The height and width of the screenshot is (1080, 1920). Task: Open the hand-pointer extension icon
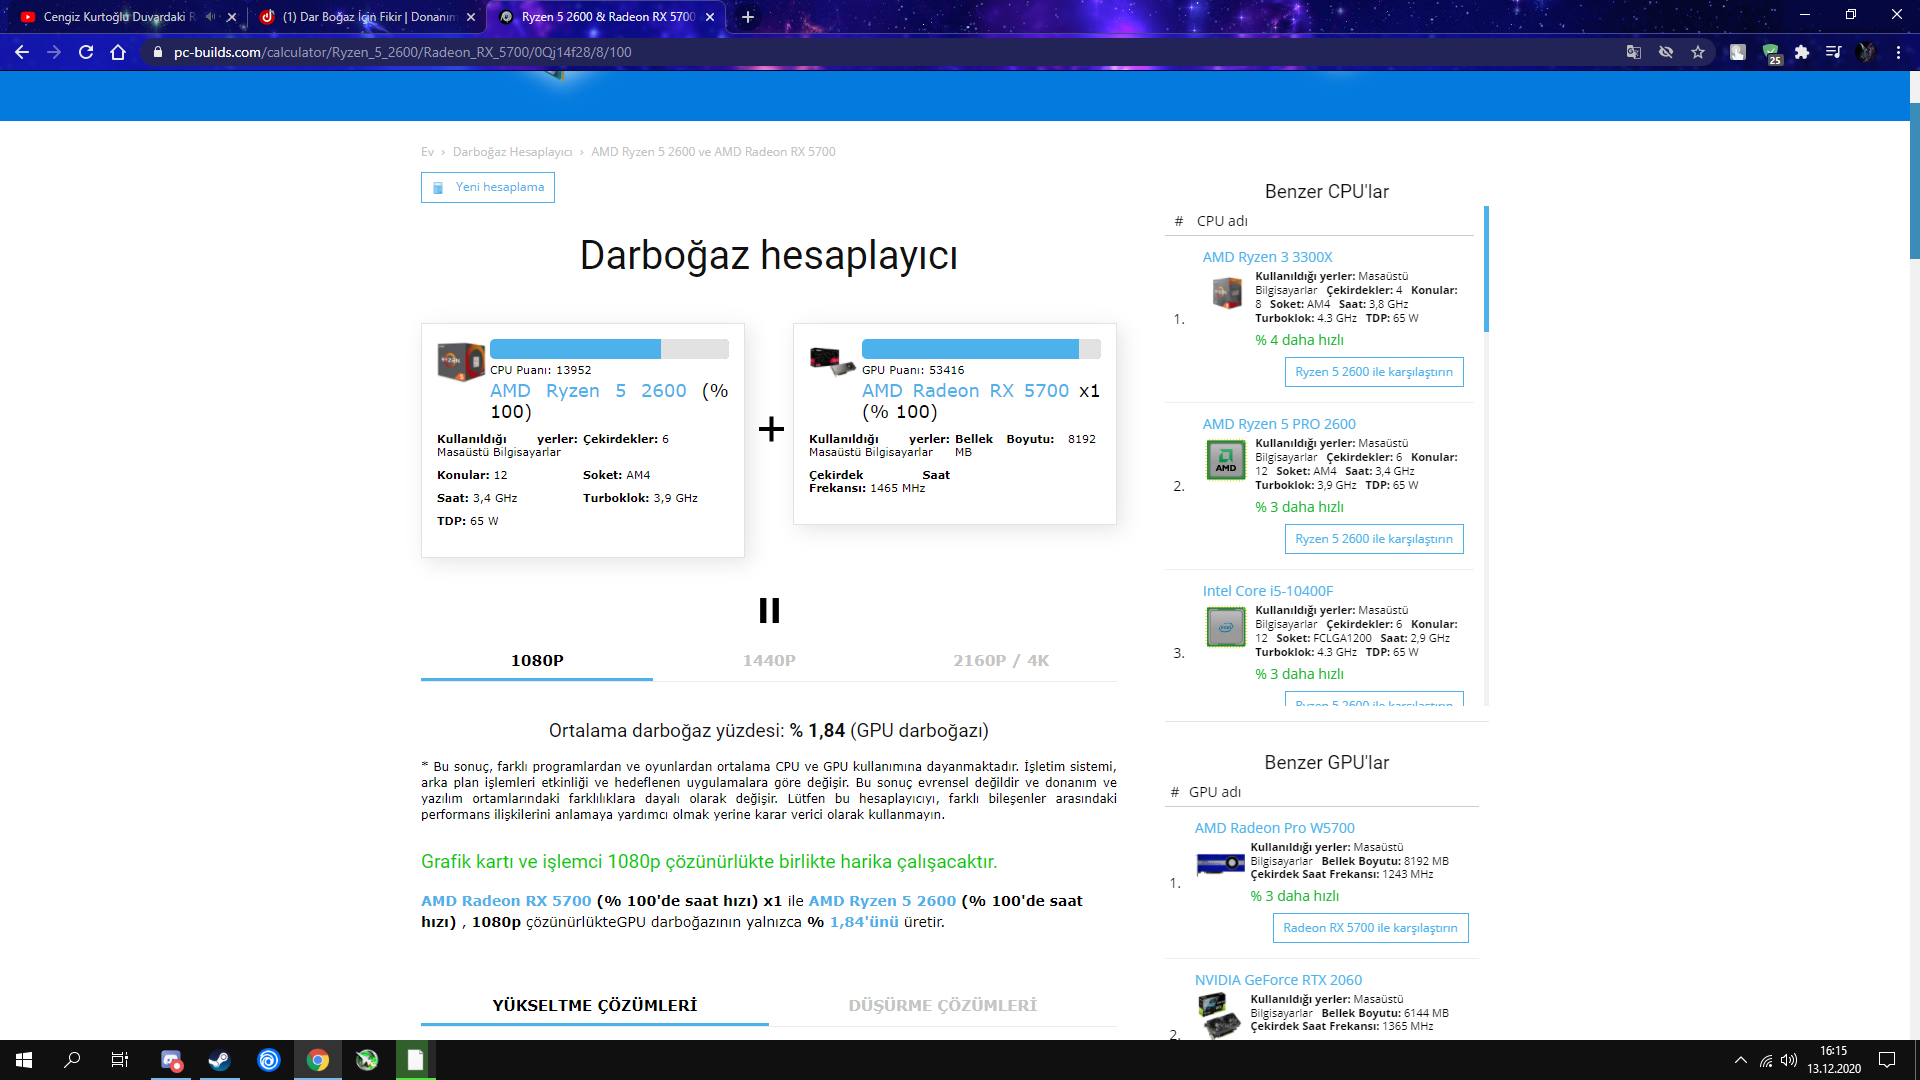coord(1738,52)
